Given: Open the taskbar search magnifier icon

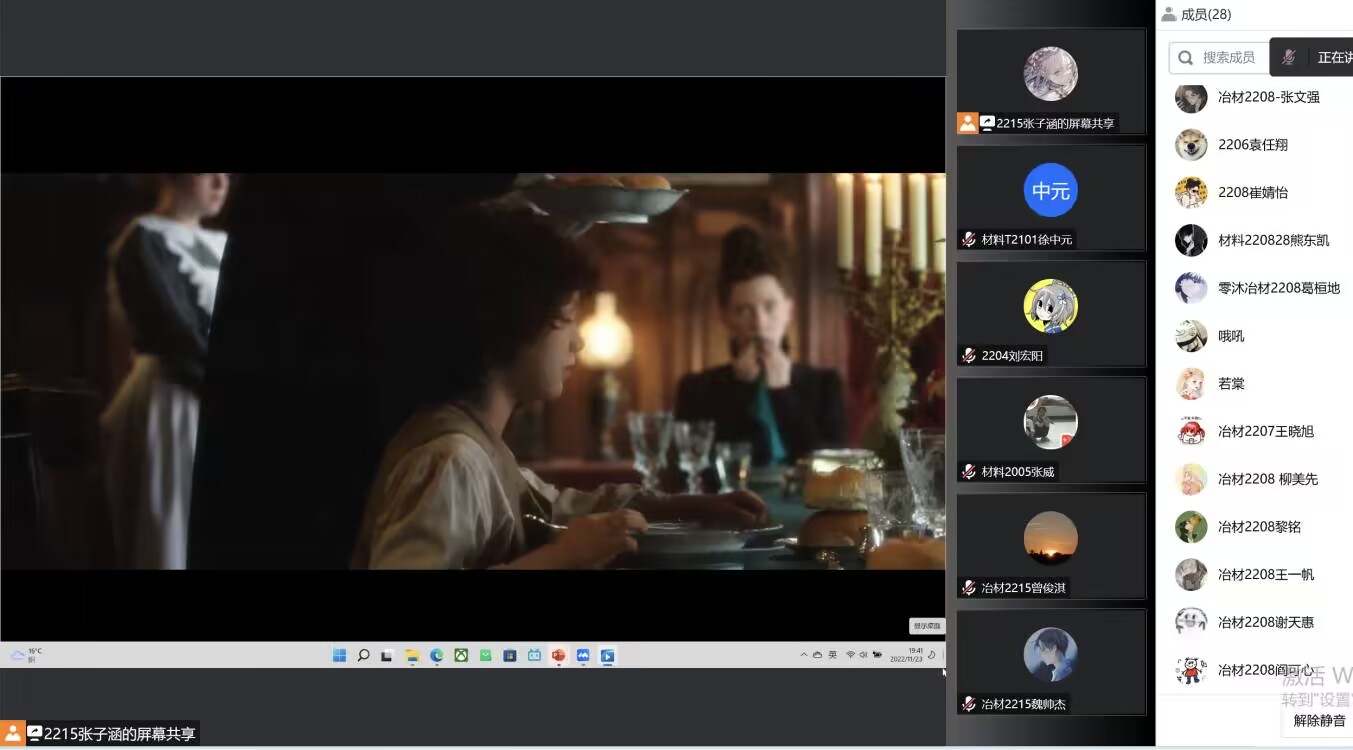Looking at the screenshot, I should (x=363, y=656).
